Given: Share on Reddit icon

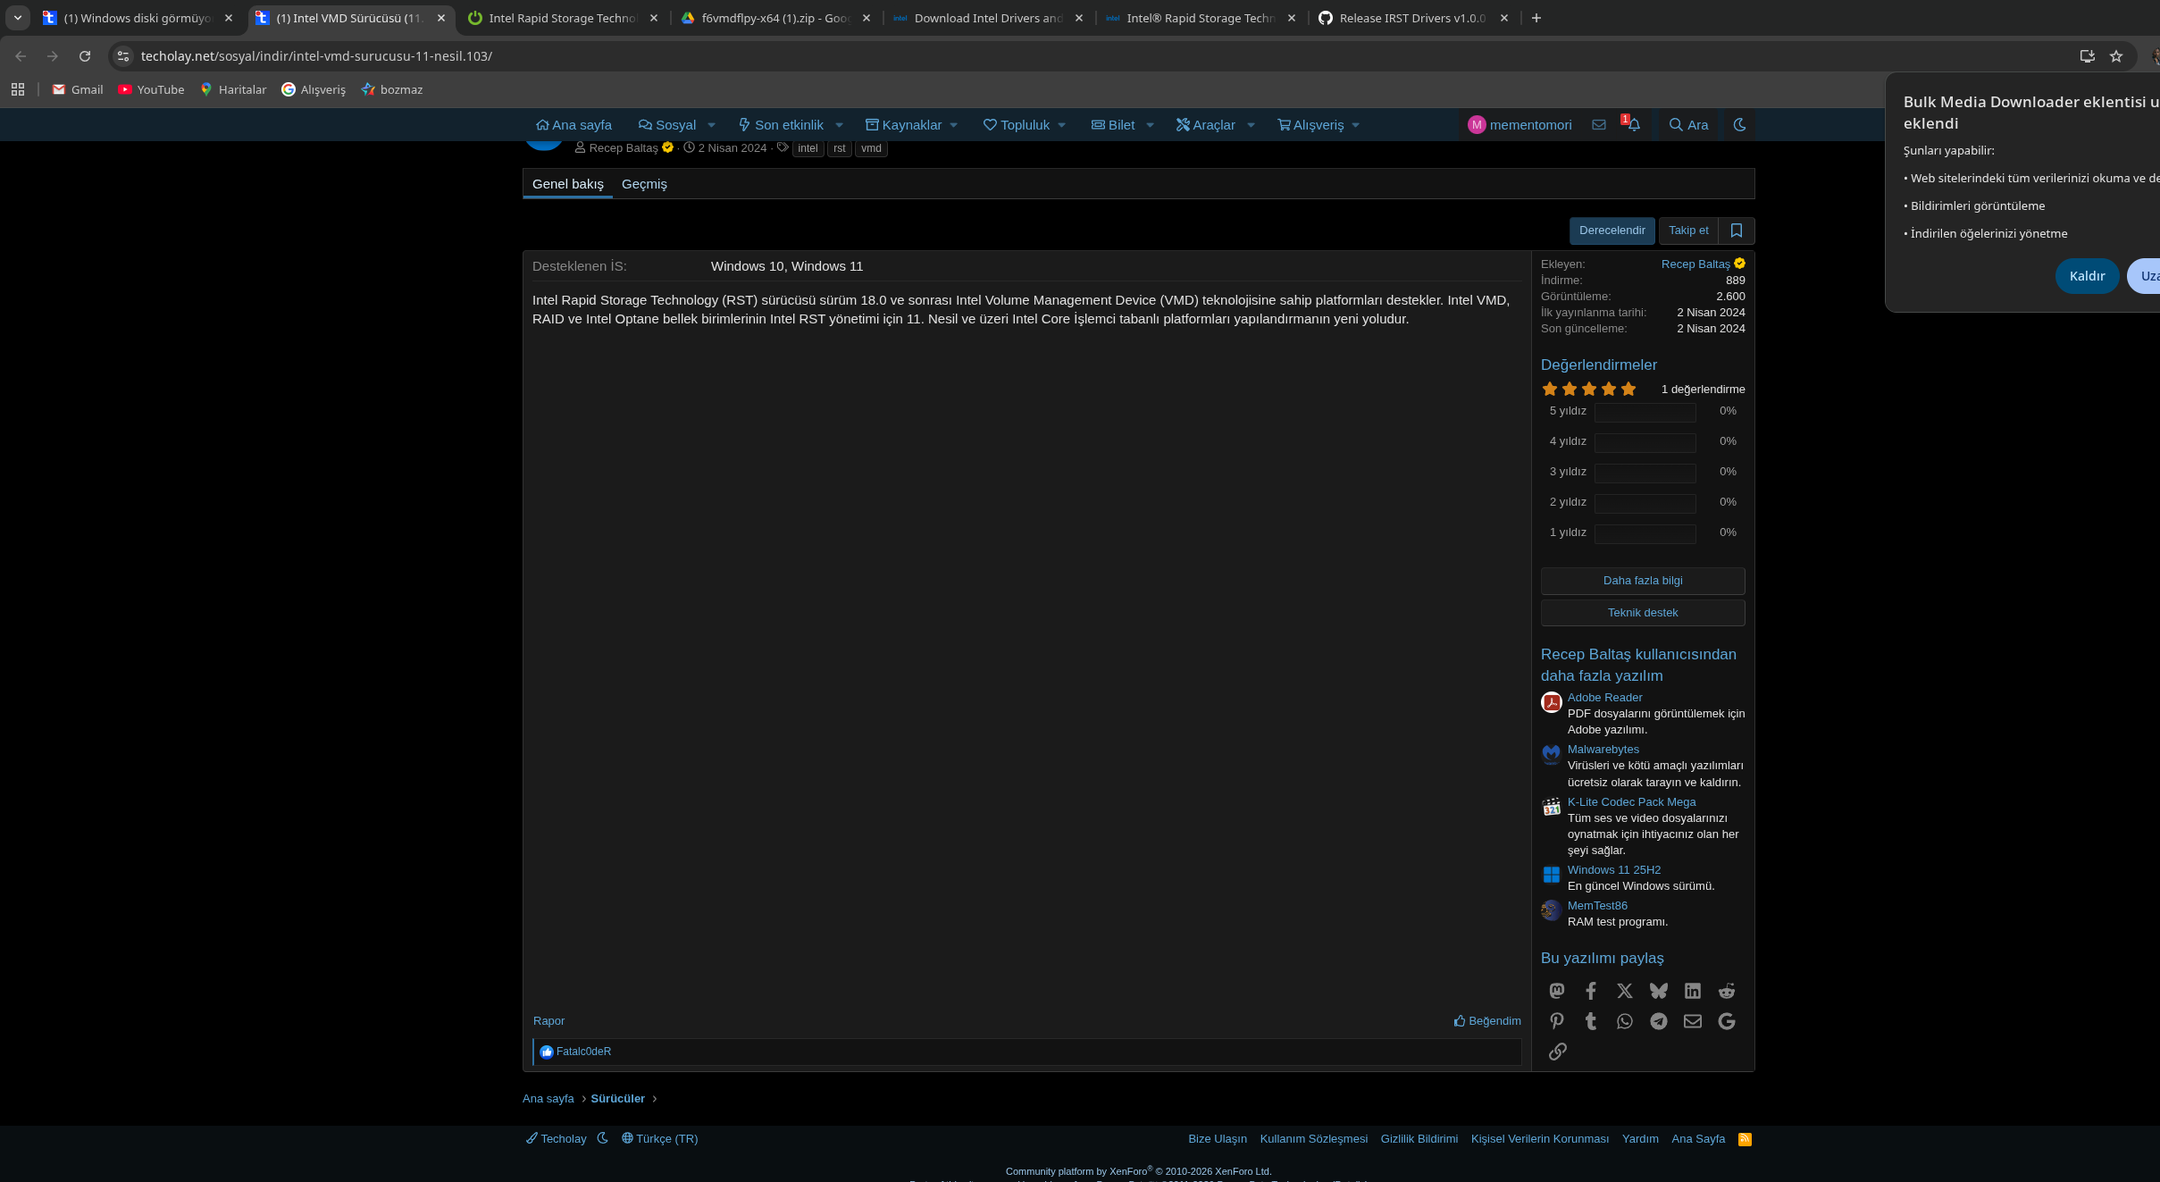Looking at the screenshot, I should 1727,991.
